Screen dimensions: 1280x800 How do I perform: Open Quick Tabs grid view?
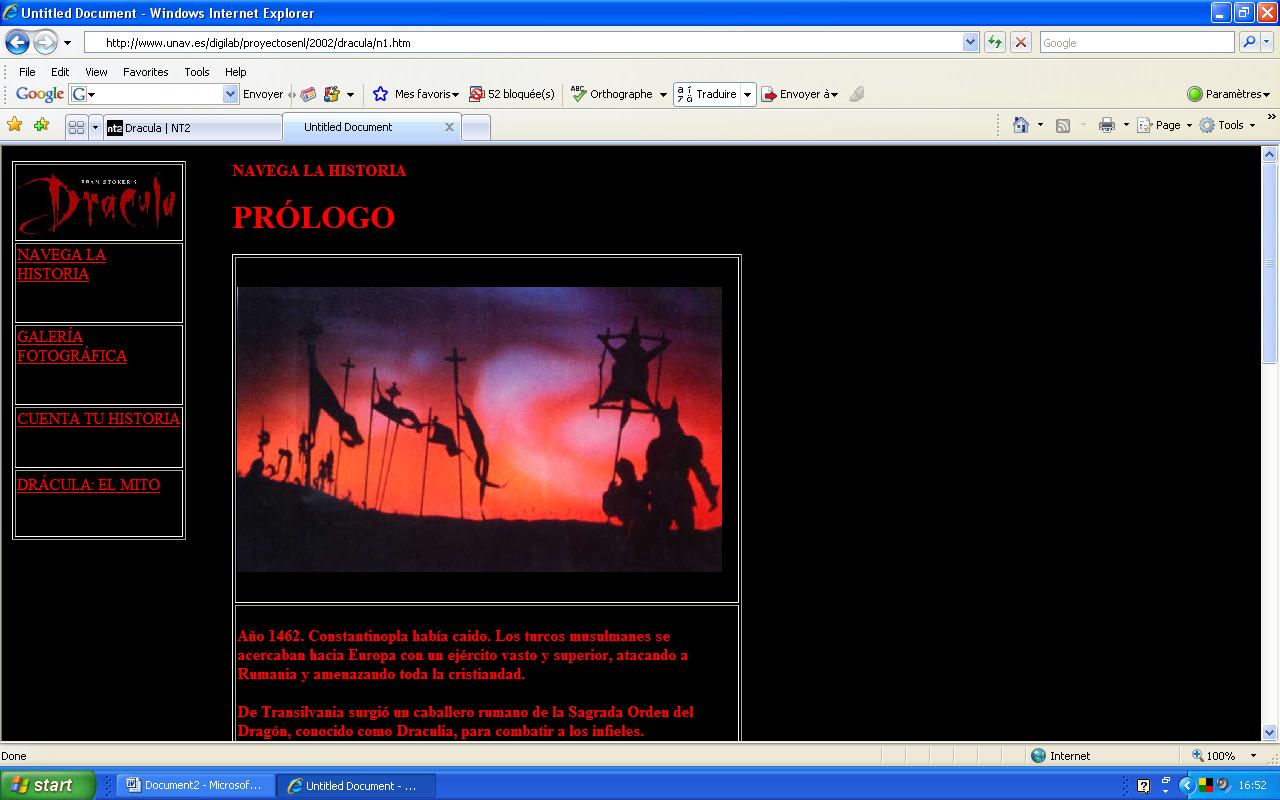(x=76, y=127)
